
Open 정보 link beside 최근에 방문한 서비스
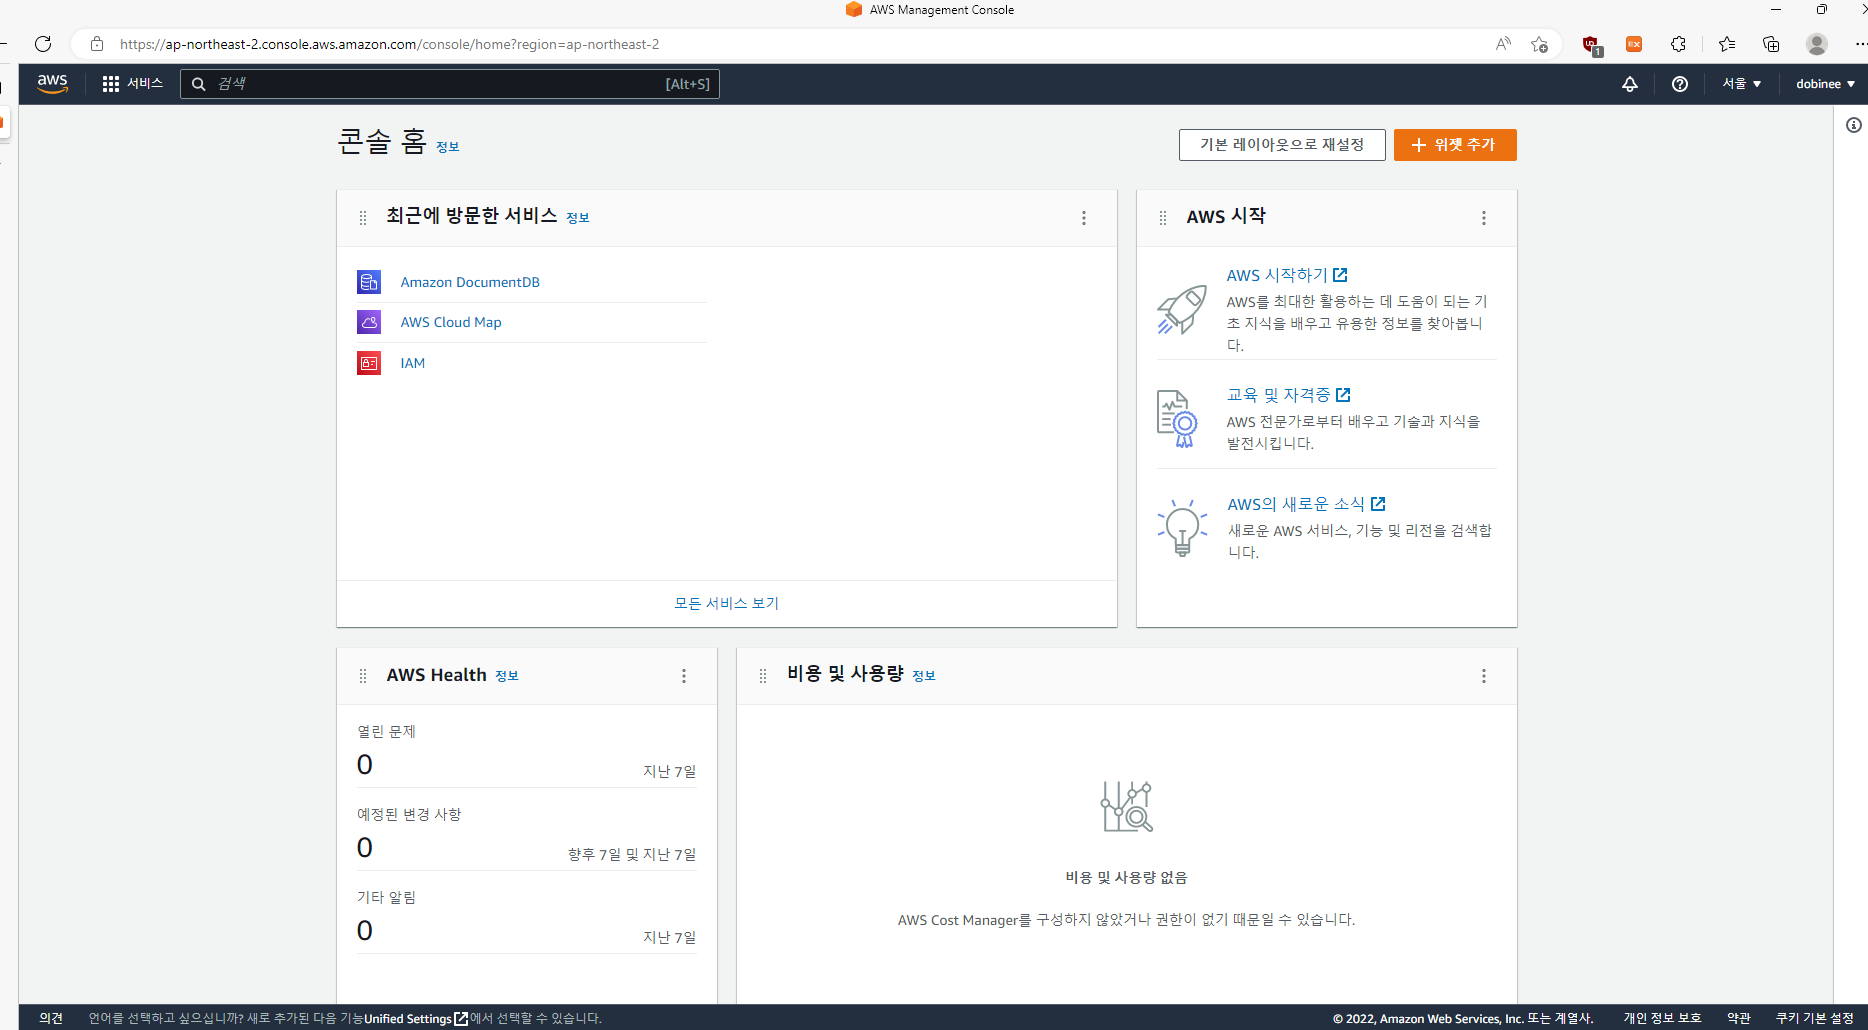point(578,218)
